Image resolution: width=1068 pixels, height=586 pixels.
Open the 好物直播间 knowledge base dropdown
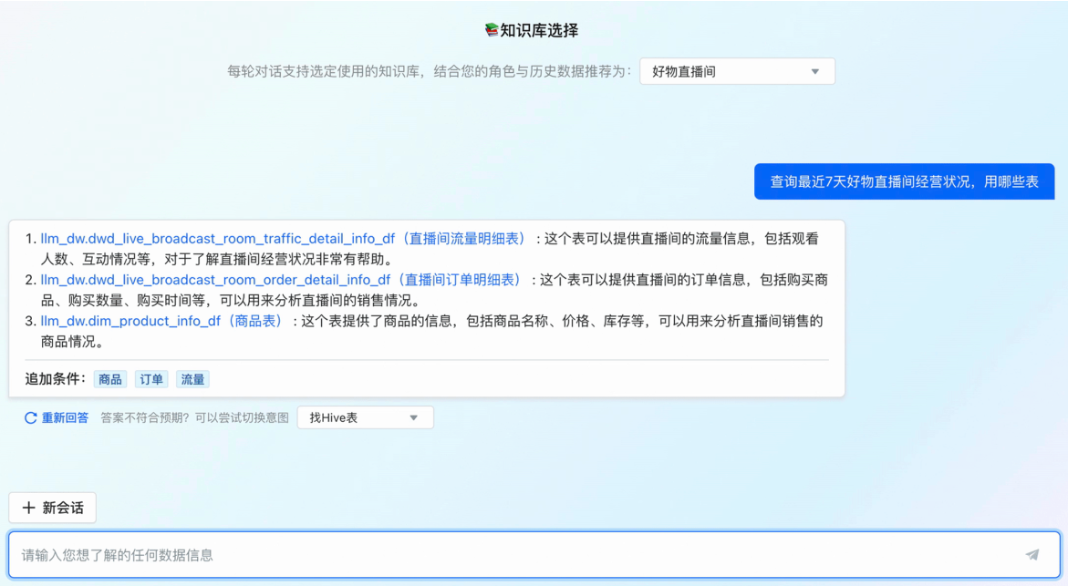tap(737, 72)
